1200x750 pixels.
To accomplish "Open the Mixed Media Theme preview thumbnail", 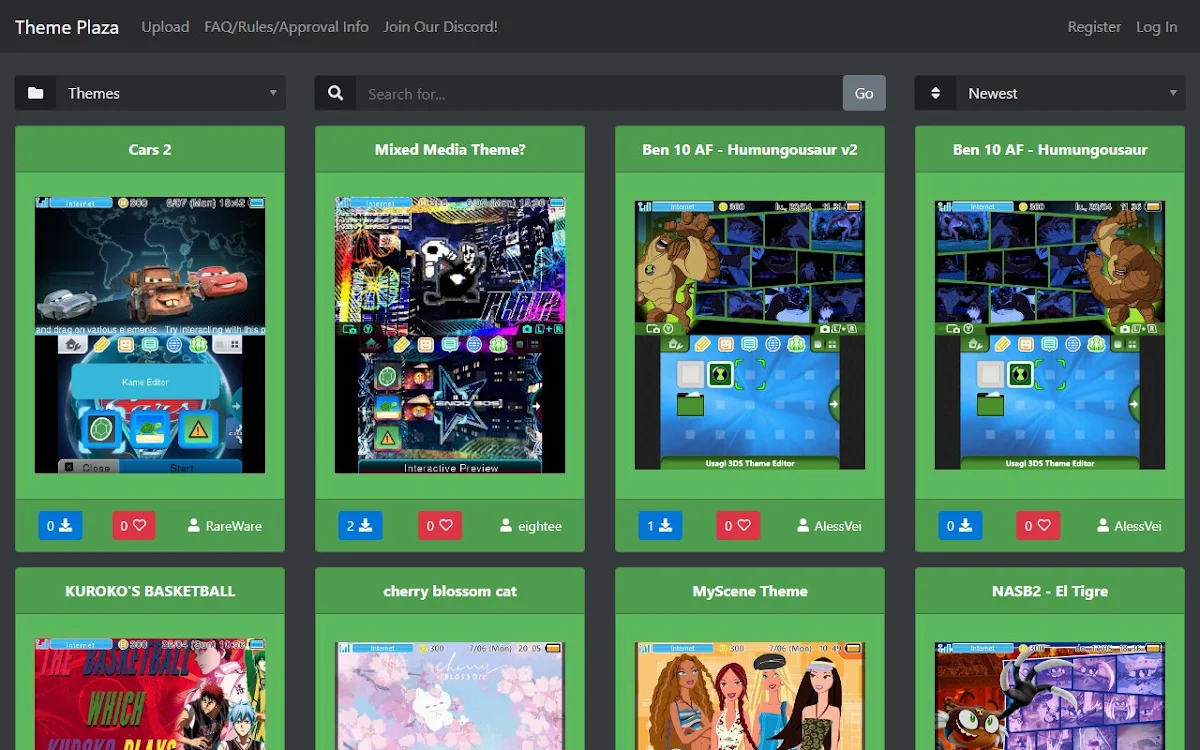I will click(x=450, y=335).
